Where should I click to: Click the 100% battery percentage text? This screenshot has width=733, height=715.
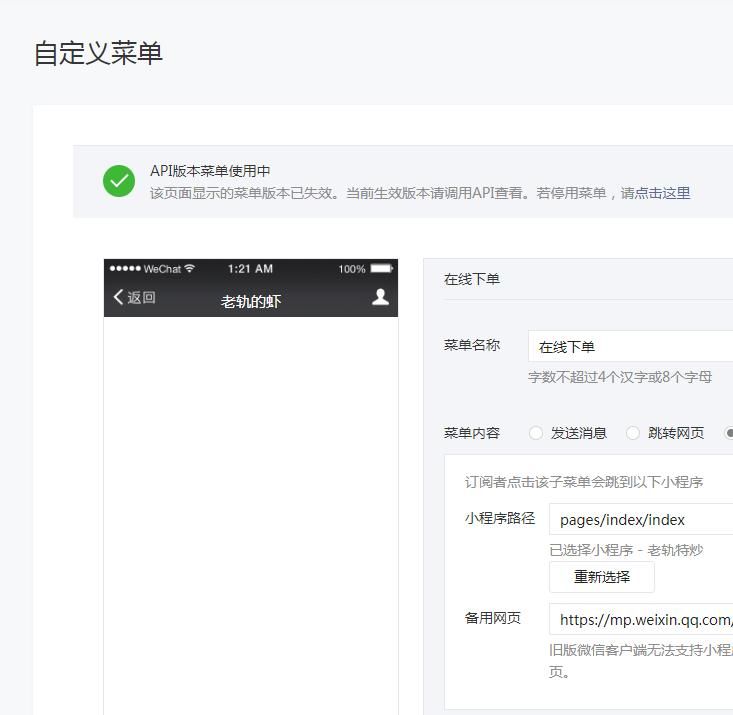point(352,269)
